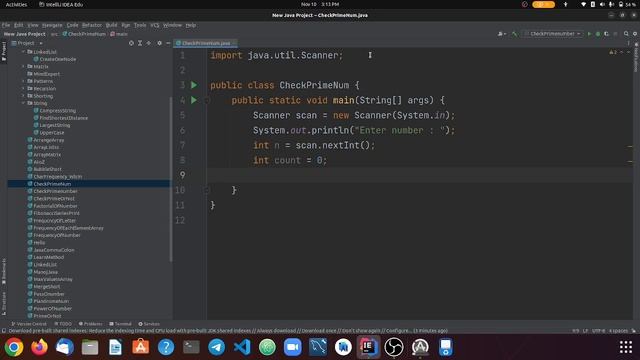Open OBS Studio from dock
The width and height of the screenshot is (640, 360).
pos(394,347)
